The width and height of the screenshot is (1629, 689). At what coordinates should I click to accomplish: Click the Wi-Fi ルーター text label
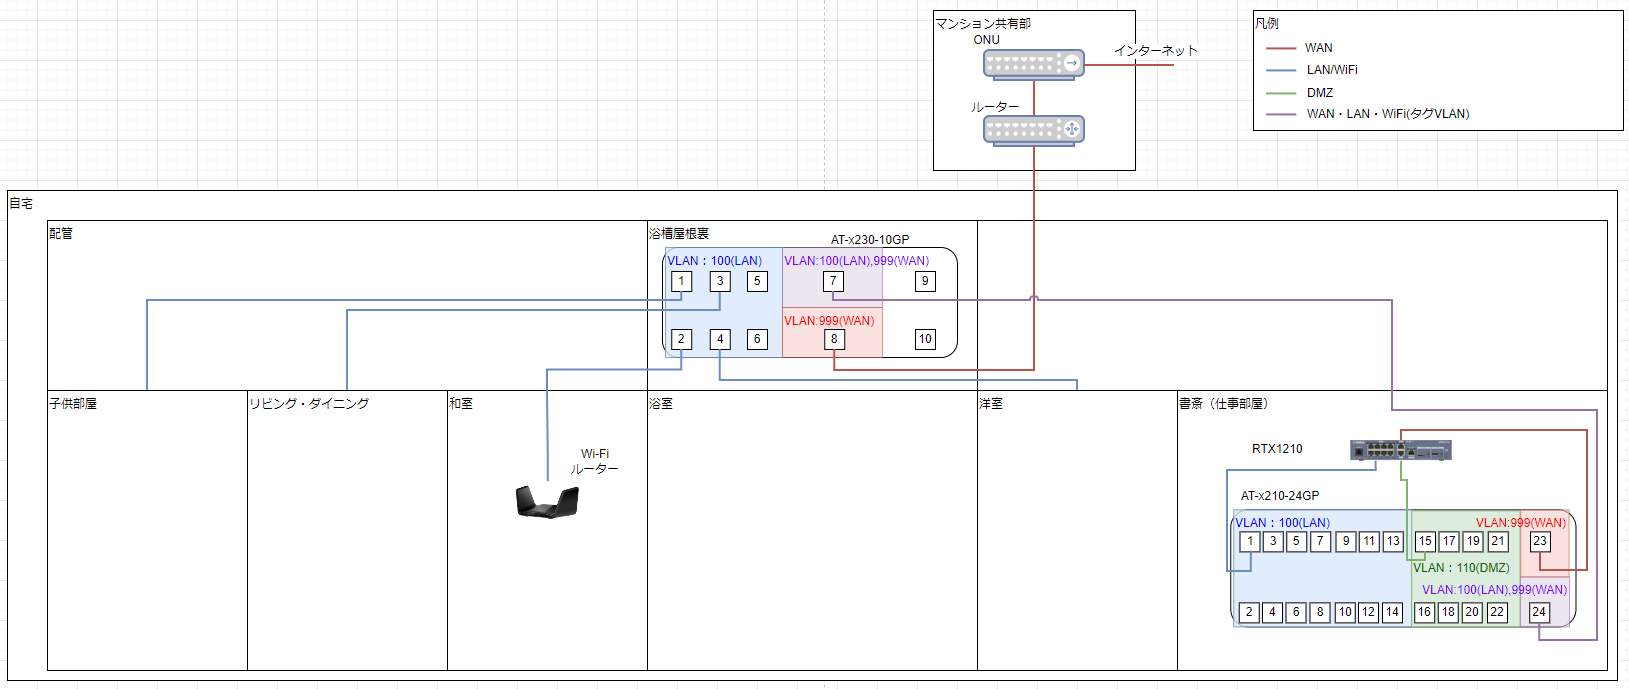(595, 461)
